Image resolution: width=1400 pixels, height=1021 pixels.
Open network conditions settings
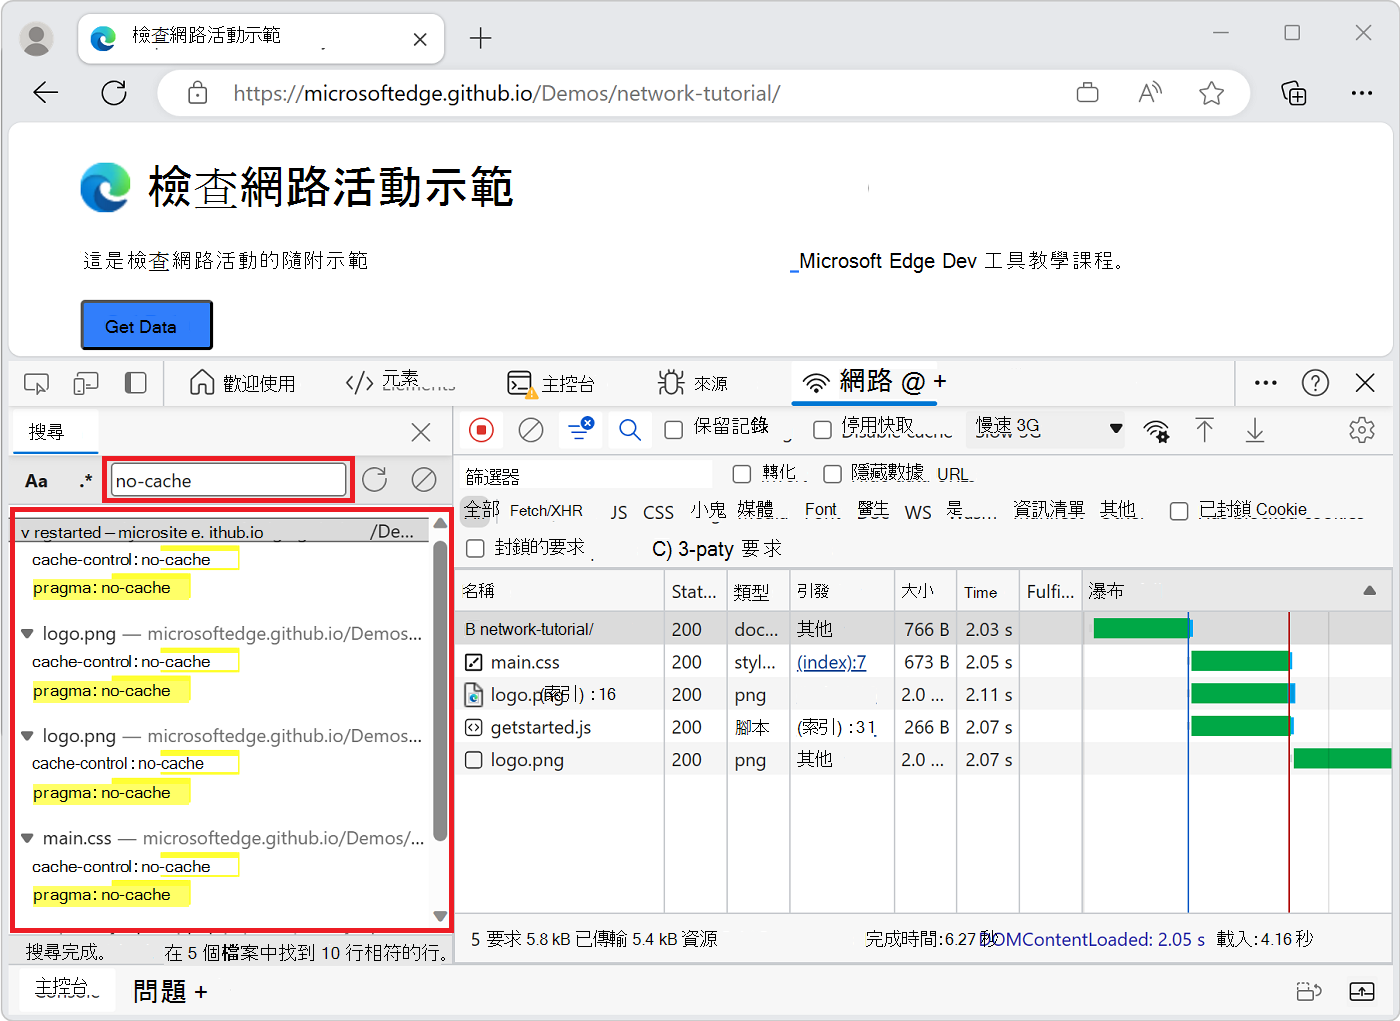(1157, 430)
